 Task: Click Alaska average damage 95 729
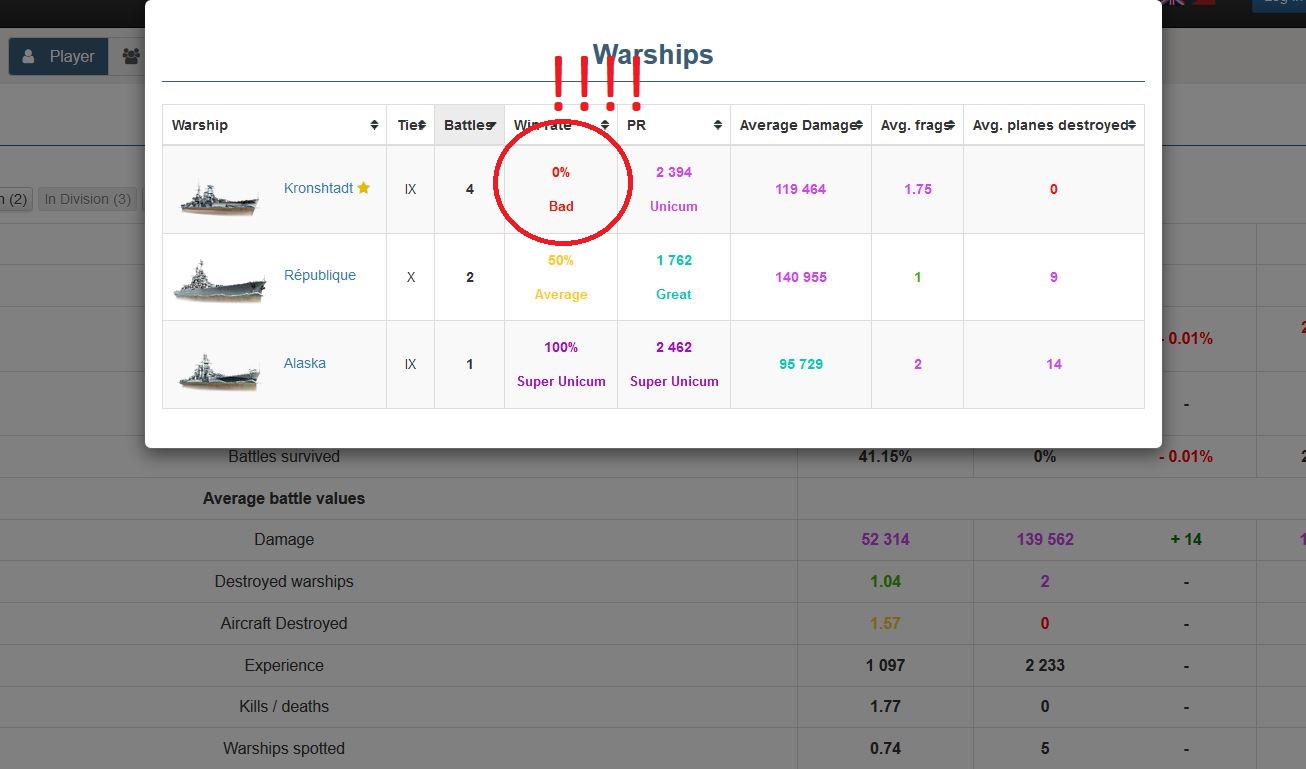801,364
